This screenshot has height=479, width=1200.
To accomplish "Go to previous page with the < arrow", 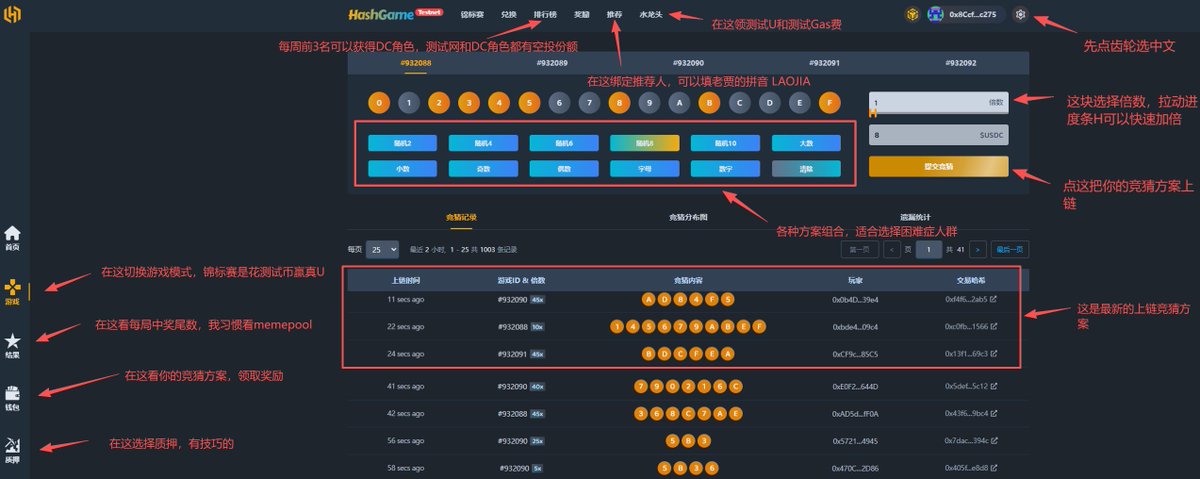I will click(x=890, y=249).
